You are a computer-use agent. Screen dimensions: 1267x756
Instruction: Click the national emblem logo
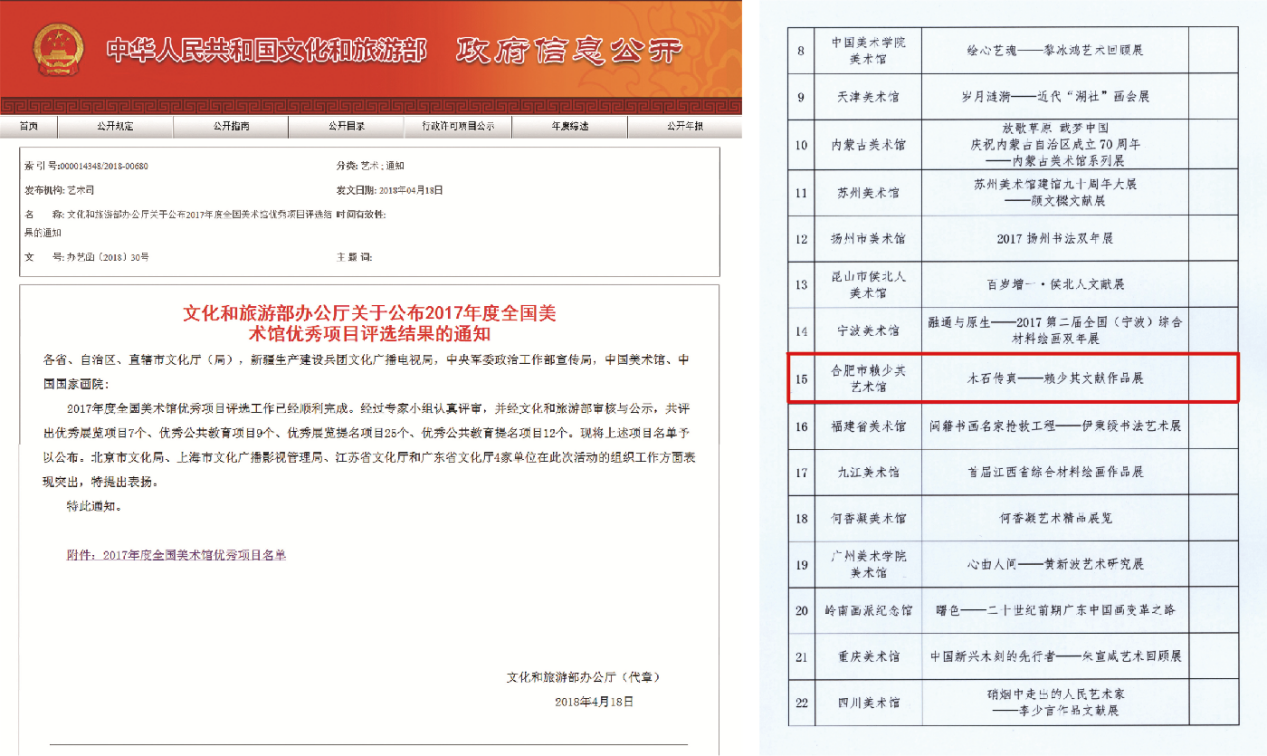point(58,48)
